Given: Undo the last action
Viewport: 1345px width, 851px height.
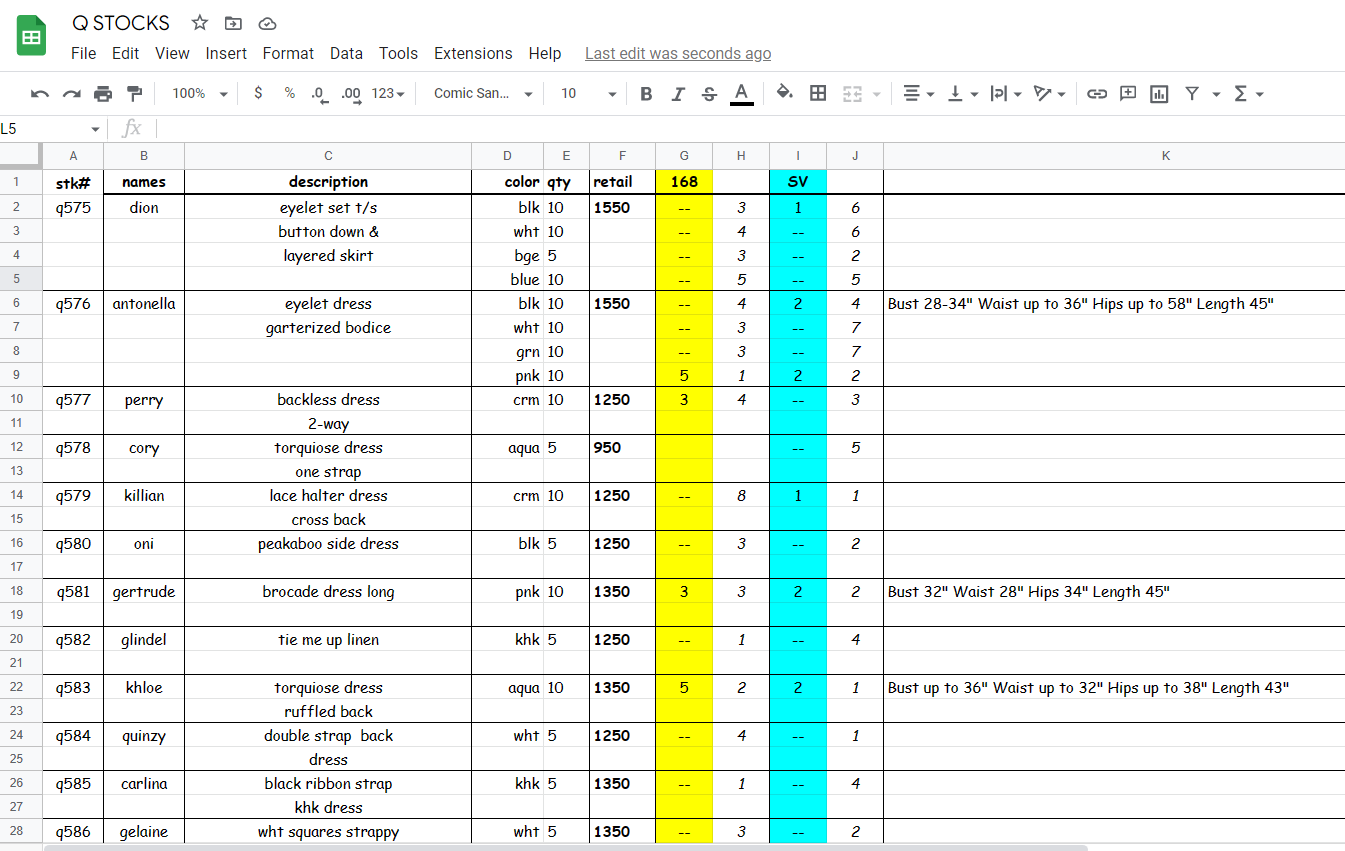Looking at the screenshot, I should 40,94.
